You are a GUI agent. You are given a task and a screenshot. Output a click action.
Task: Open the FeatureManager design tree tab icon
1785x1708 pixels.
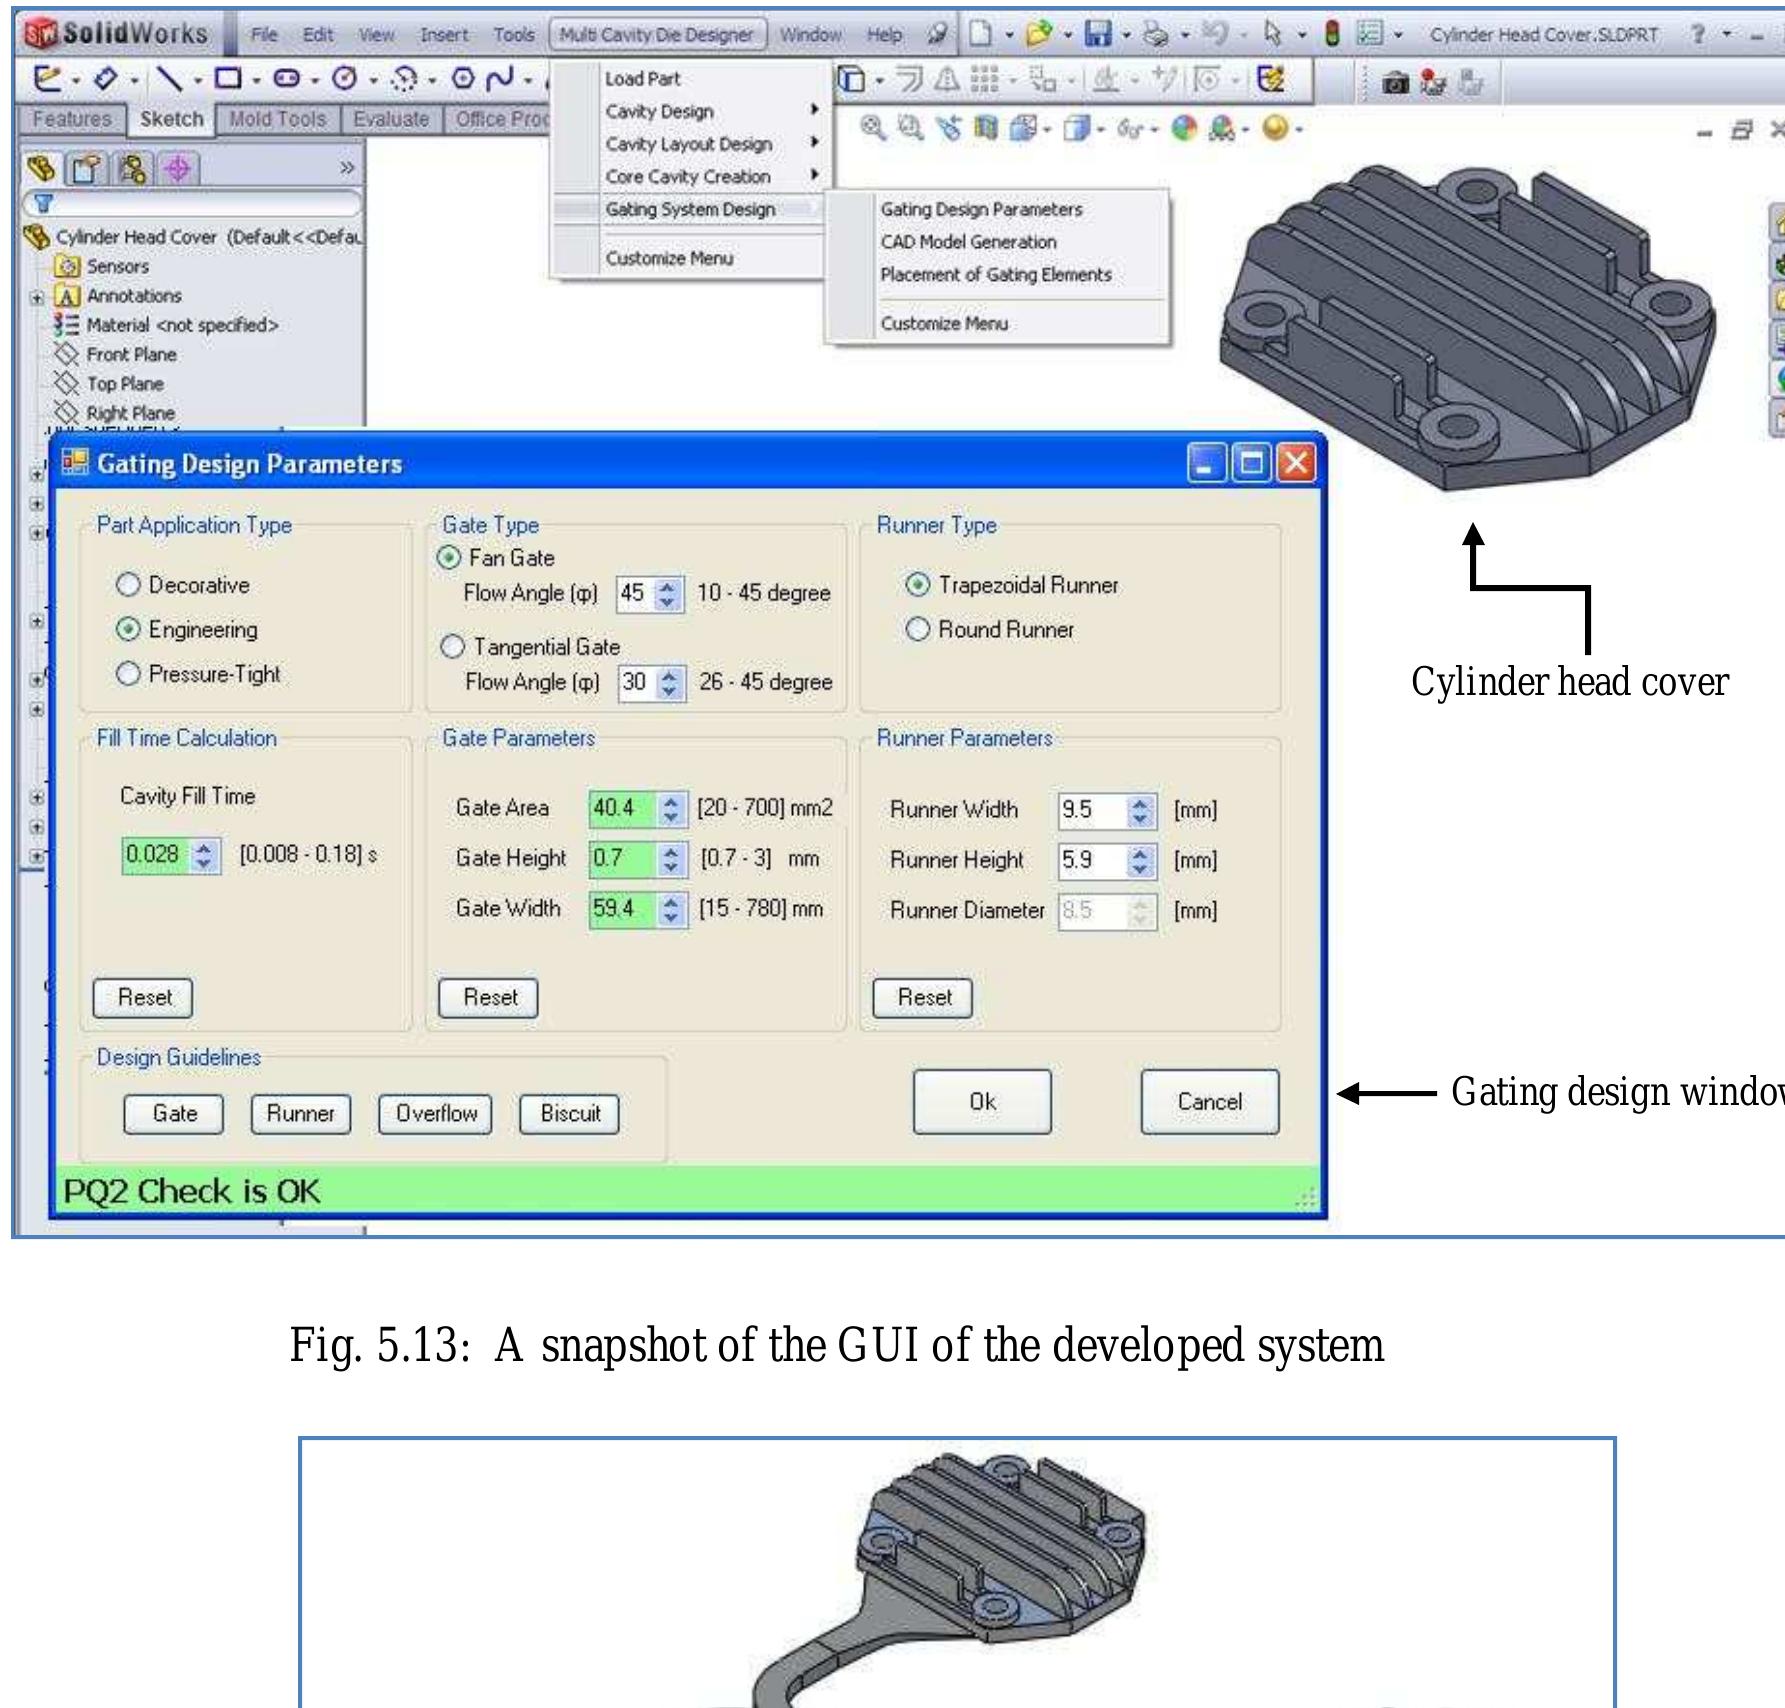(x=41, y=168)
